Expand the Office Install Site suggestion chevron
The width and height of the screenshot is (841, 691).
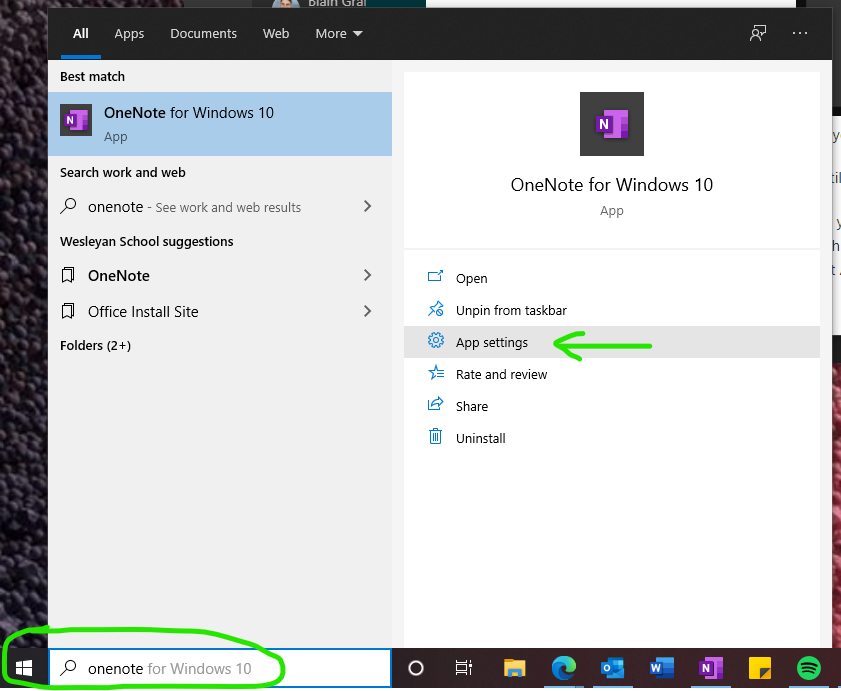click(366, 311)
